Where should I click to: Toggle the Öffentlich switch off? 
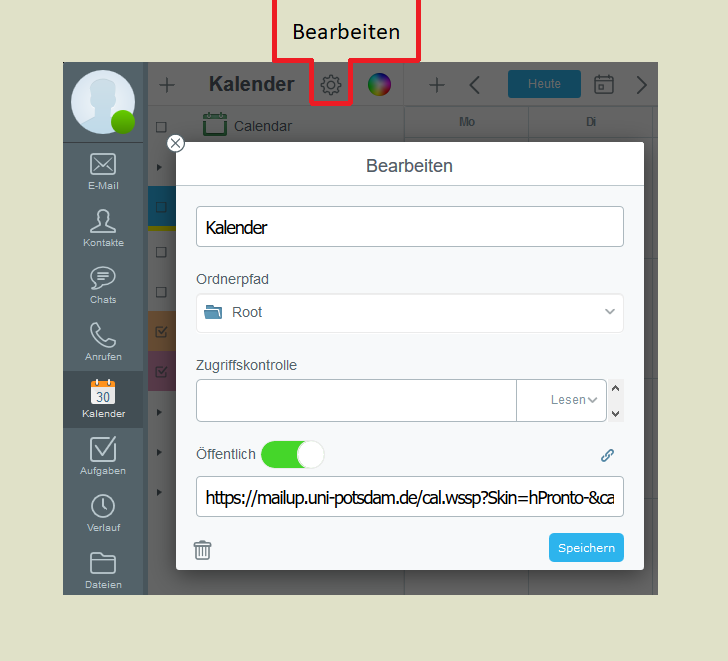click(292, 454)
